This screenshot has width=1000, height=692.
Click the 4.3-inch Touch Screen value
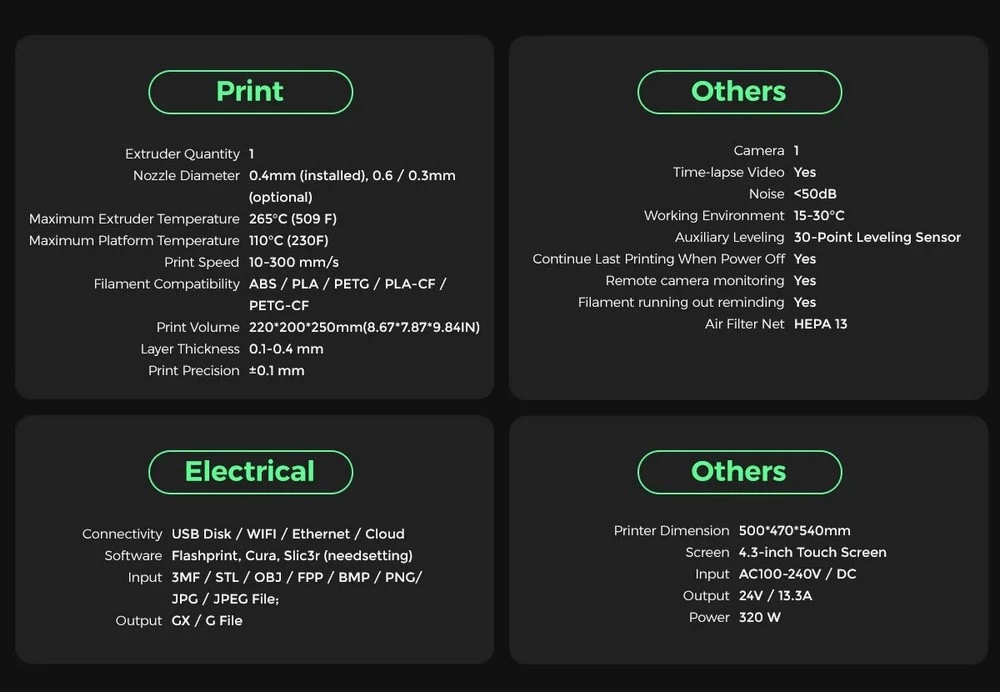pos(812,553)
